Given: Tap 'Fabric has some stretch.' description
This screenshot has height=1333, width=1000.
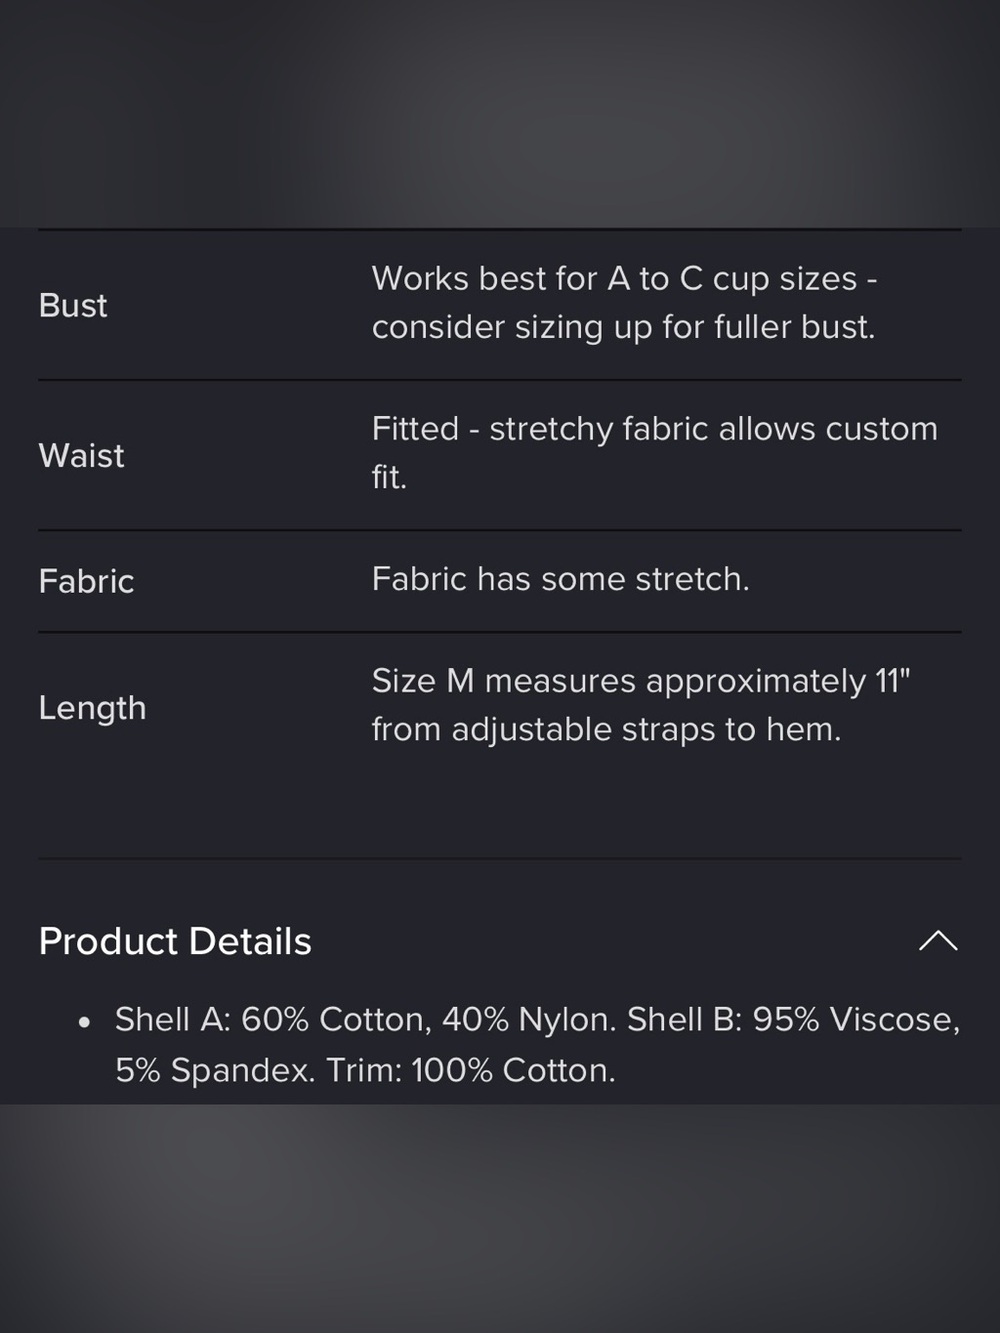Looking at the screenshot, I should pyautogui.click(x=560, y=579).
